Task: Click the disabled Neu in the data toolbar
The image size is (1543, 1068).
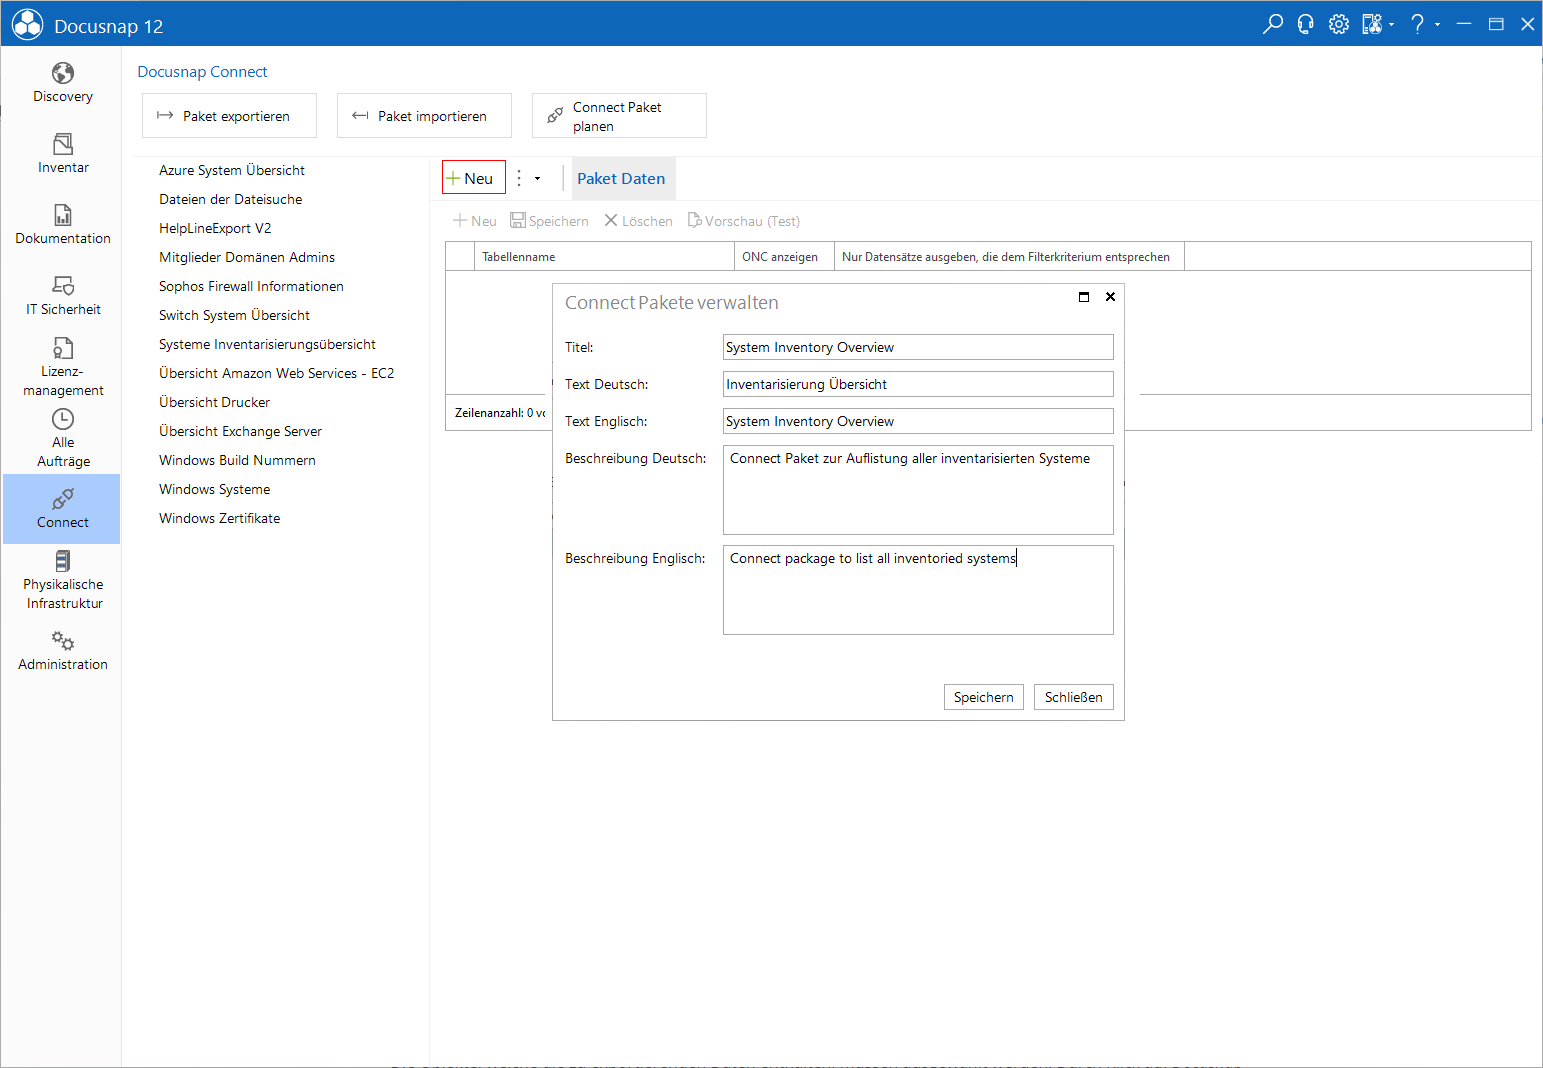Action: click(x=474, y=221)
